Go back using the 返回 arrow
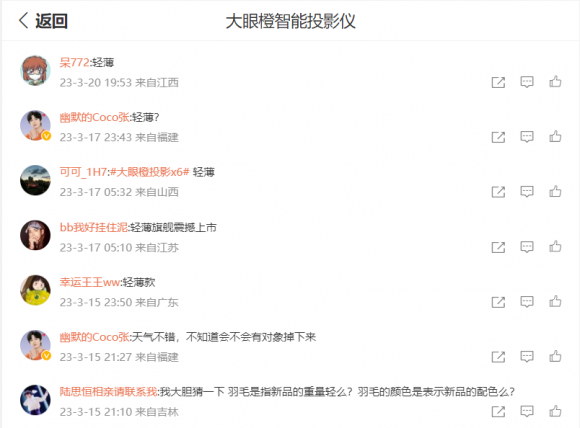 pyautogui.click(x=43, y=21)
